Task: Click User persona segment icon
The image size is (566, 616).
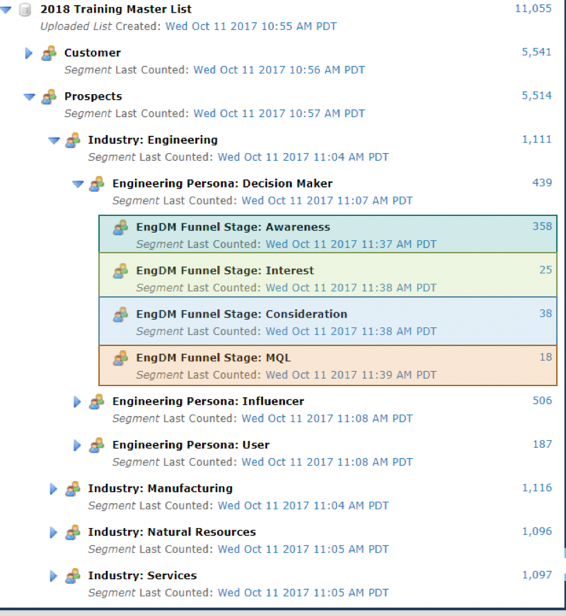Action: pos(97,445)
